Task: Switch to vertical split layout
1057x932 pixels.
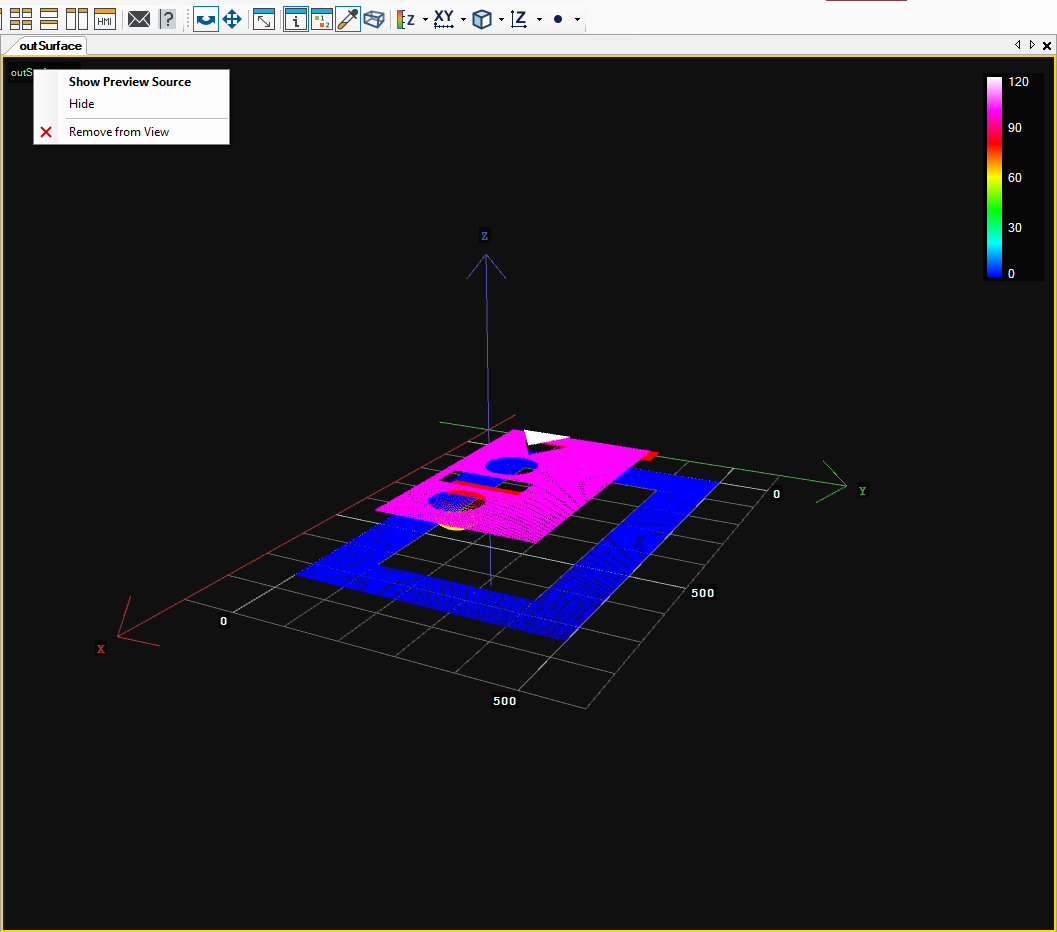Action: (x=77, y=19)
